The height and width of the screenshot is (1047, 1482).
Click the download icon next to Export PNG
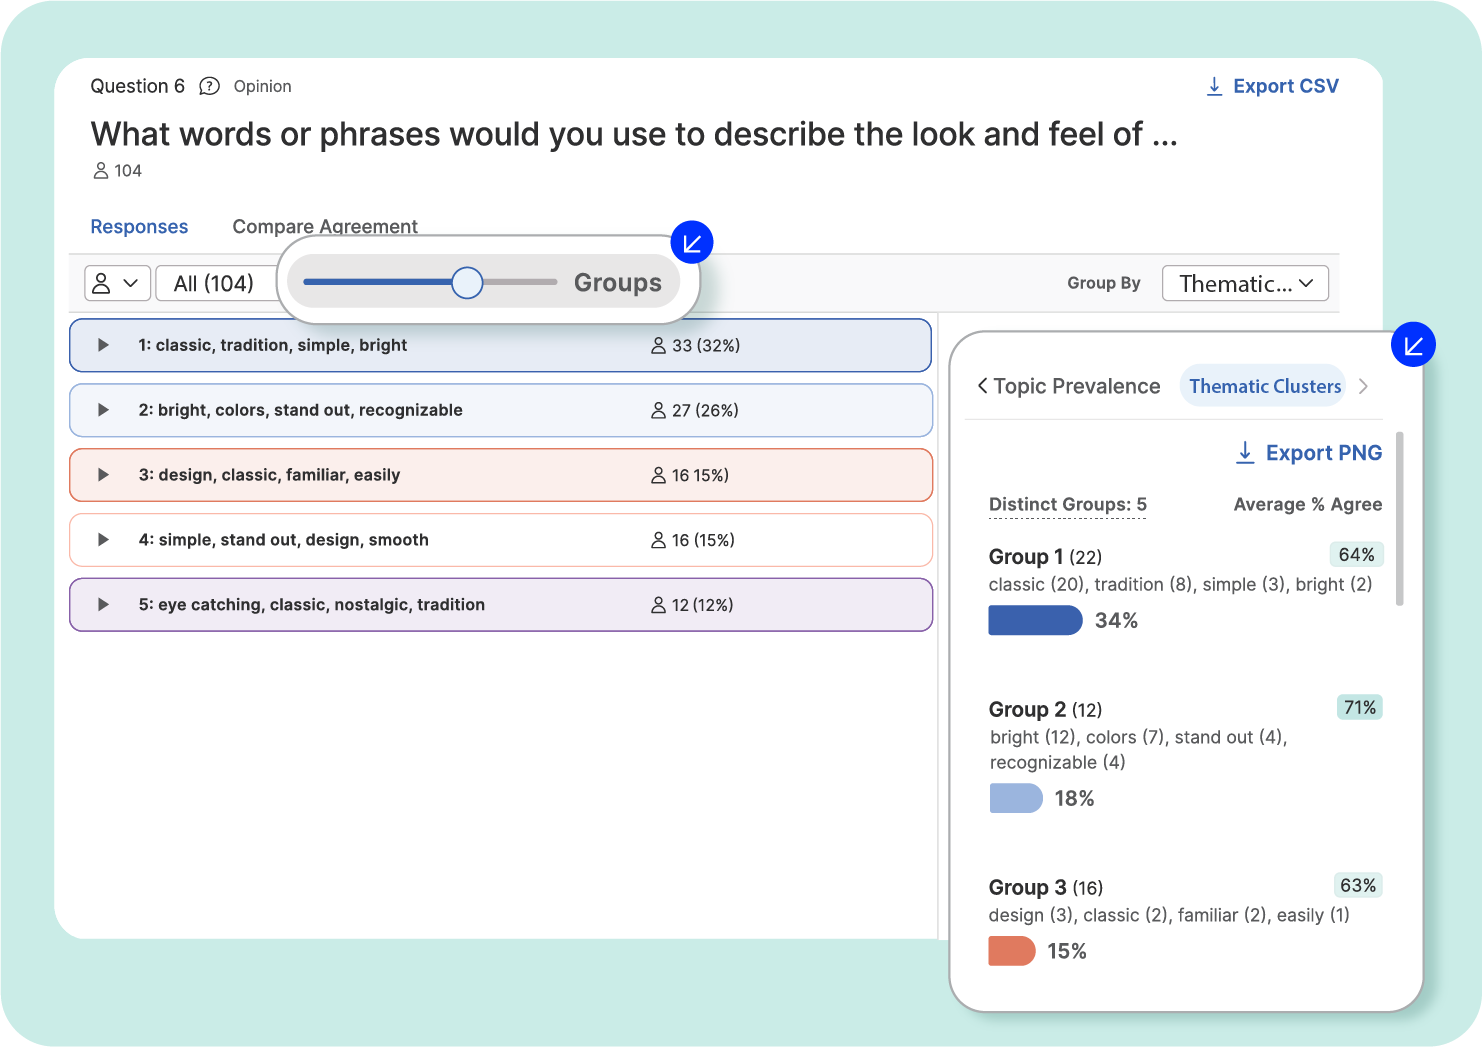(x=1245, y=452)
